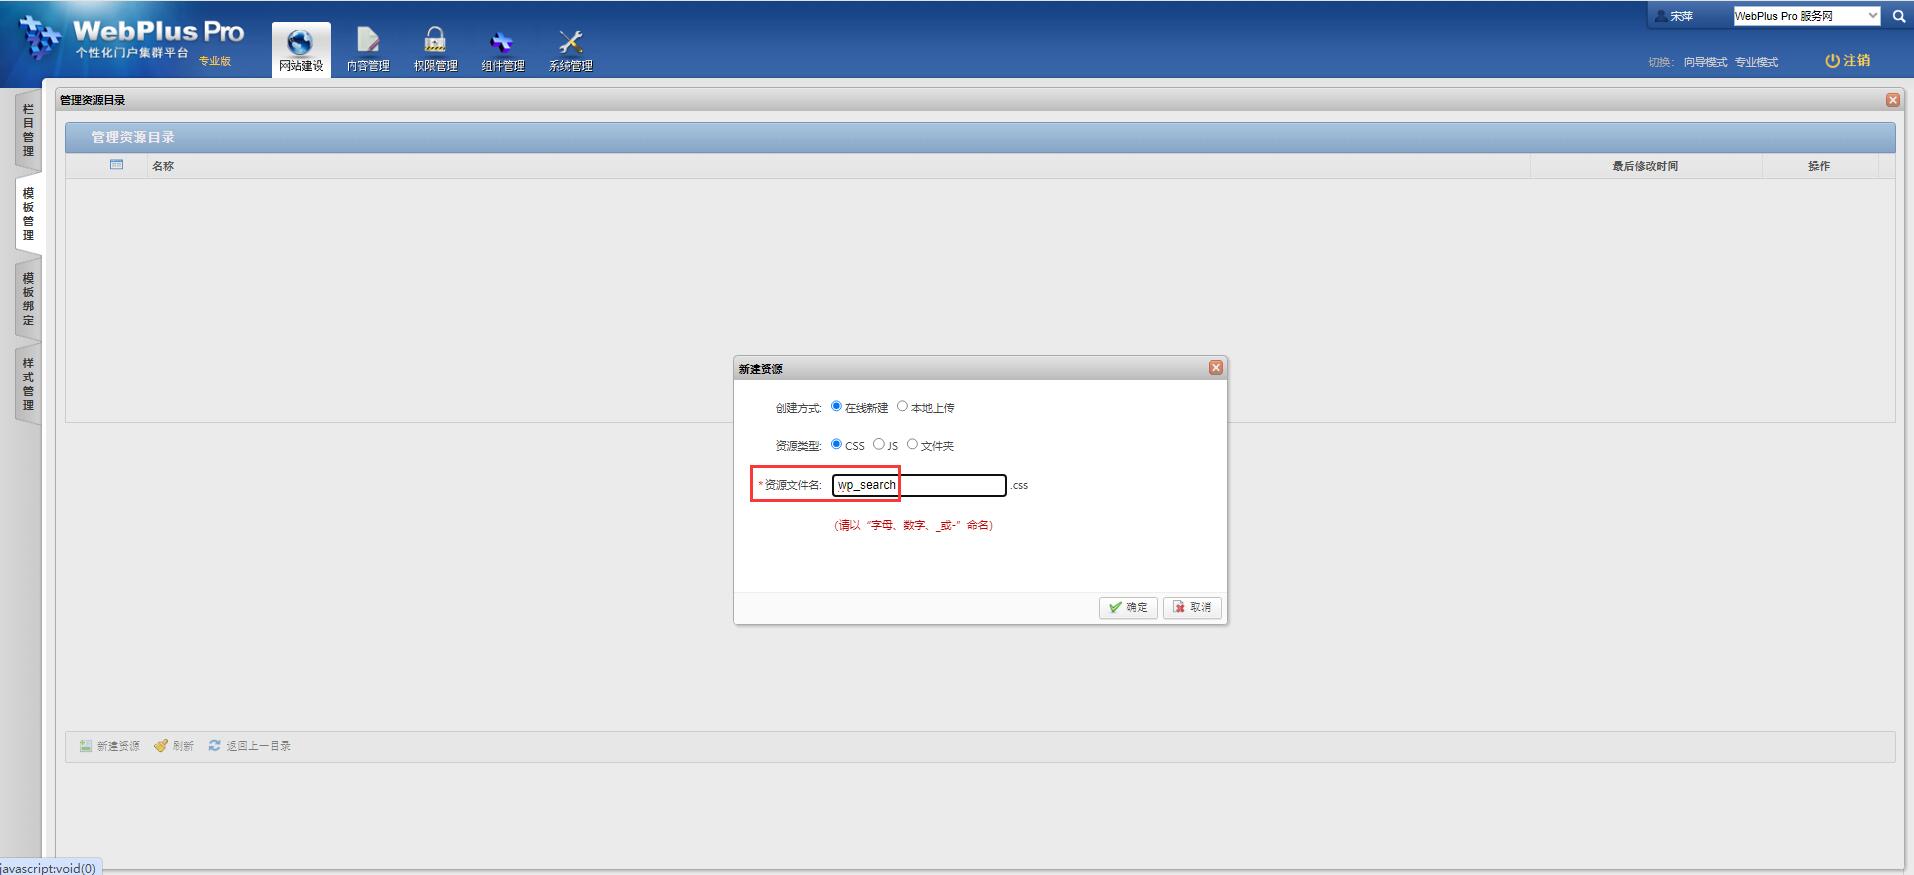Click the search magnifier icon at top right
Image resolution: width=1914 pixels, height=875 pixels.
click(1899, 16)
